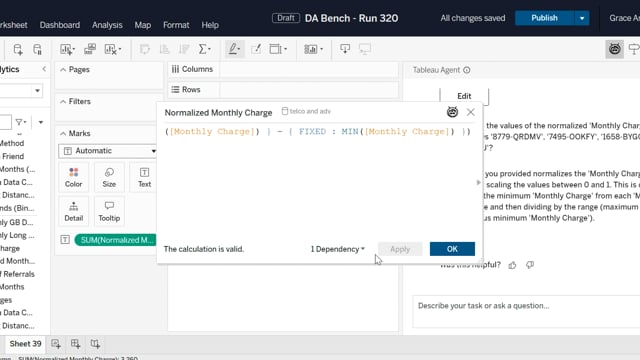Screen dimensions: 640x360
Task: Click the filter fields funnel icon
Action: coord(20,122)
